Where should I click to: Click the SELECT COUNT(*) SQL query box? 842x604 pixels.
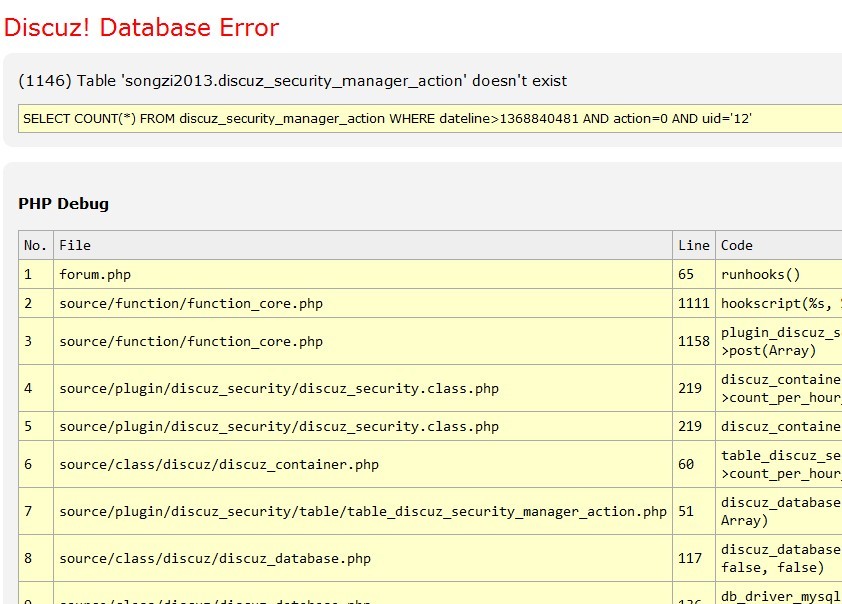pyautogui.click(x=430, y=119)
